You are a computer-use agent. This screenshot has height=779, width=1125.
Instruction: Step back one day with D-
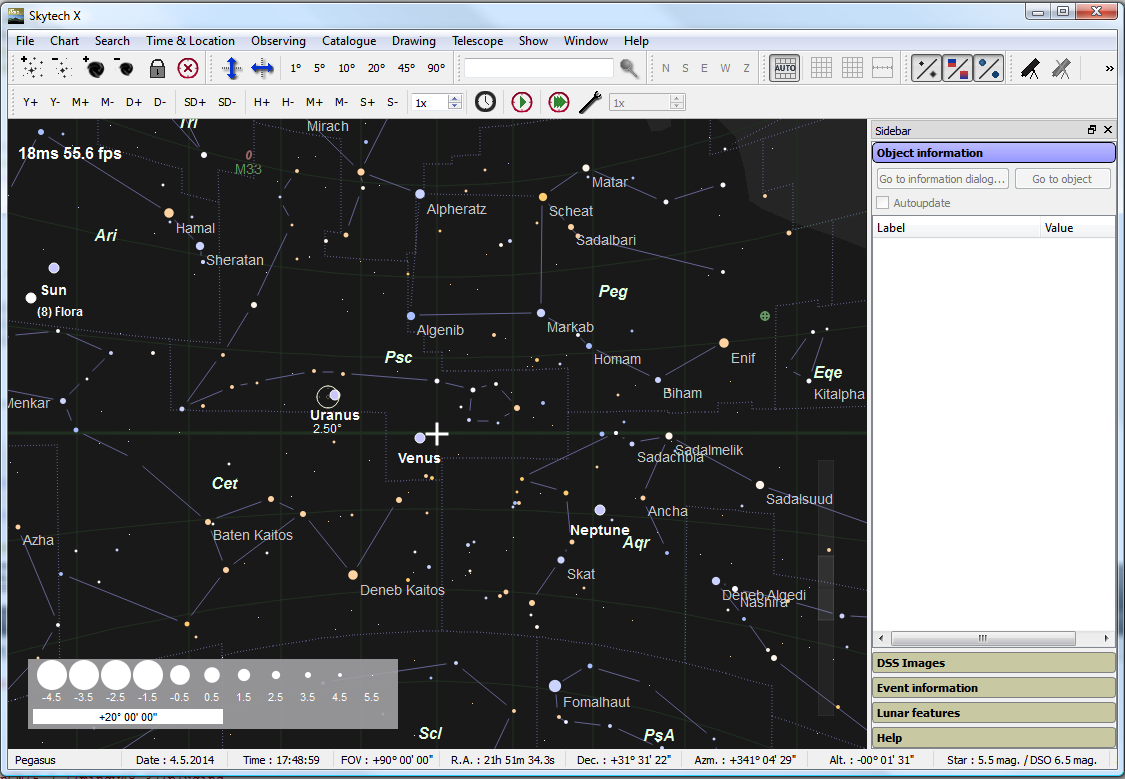(159, 102)
